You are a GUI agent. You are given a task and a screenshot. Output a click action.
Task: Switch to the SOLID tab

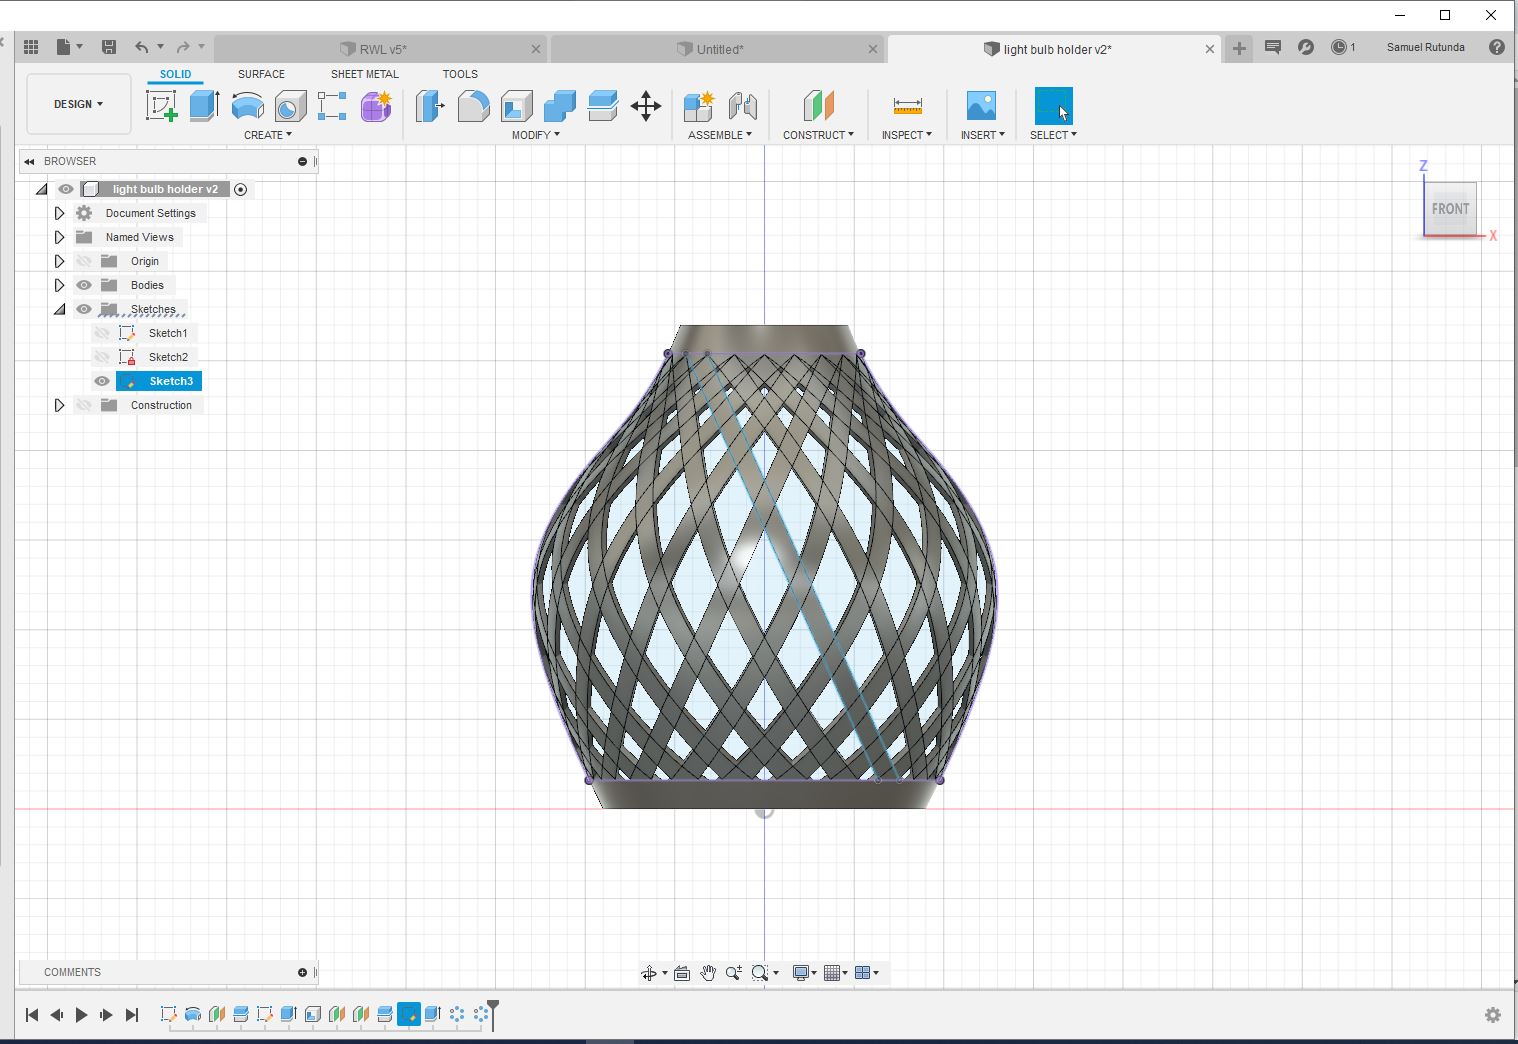click(175, 74)
